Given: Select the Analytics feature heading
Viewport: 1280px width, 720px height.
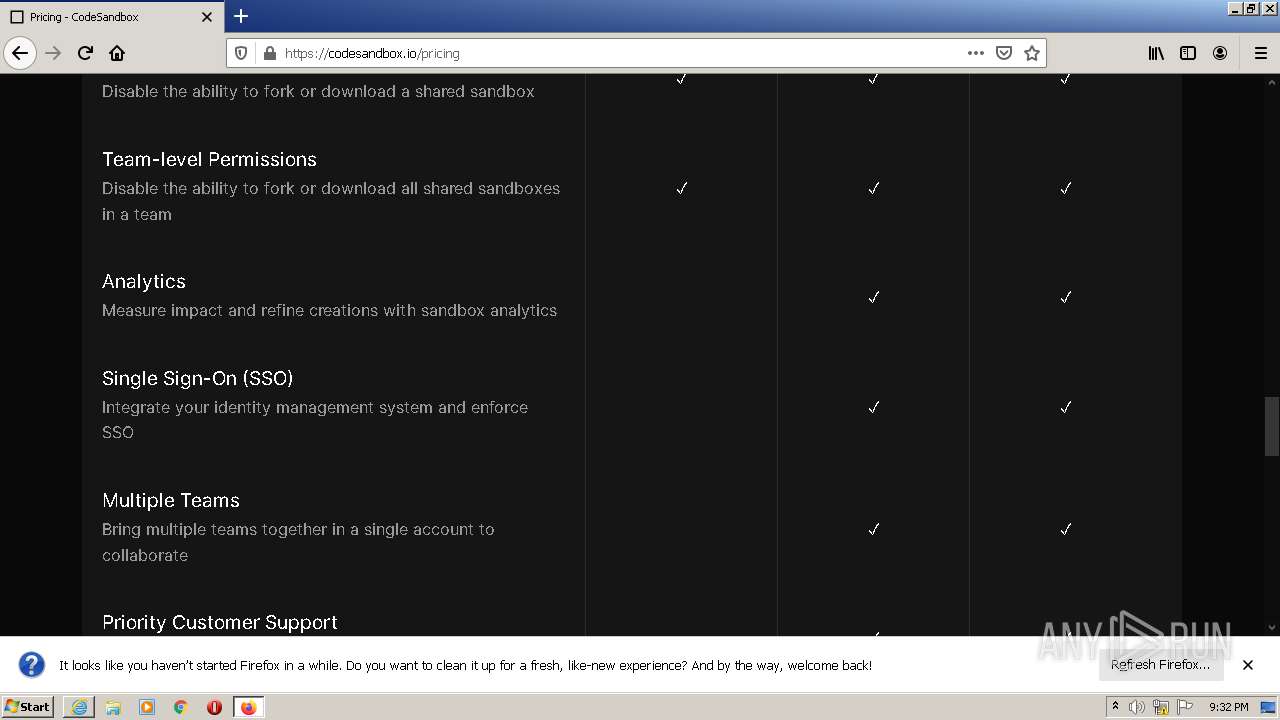Looking at the screenshot, I should [144, 281].
